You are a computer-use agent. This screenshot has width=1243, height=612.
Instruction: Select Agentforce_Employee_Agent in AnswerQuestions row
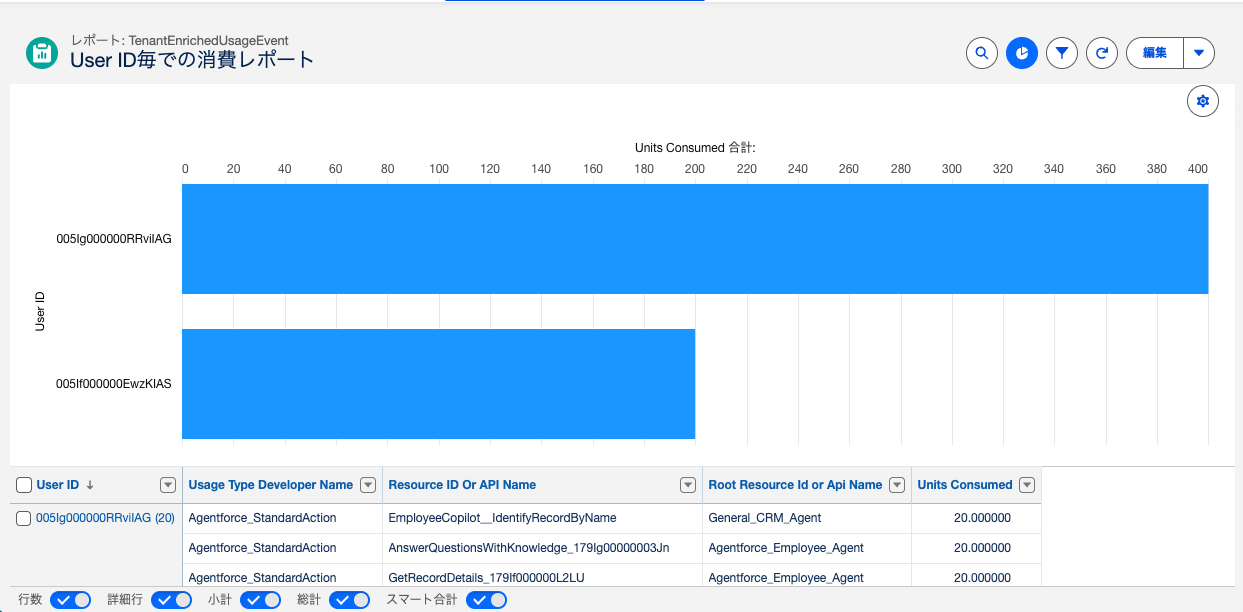(x=807, y=548)
